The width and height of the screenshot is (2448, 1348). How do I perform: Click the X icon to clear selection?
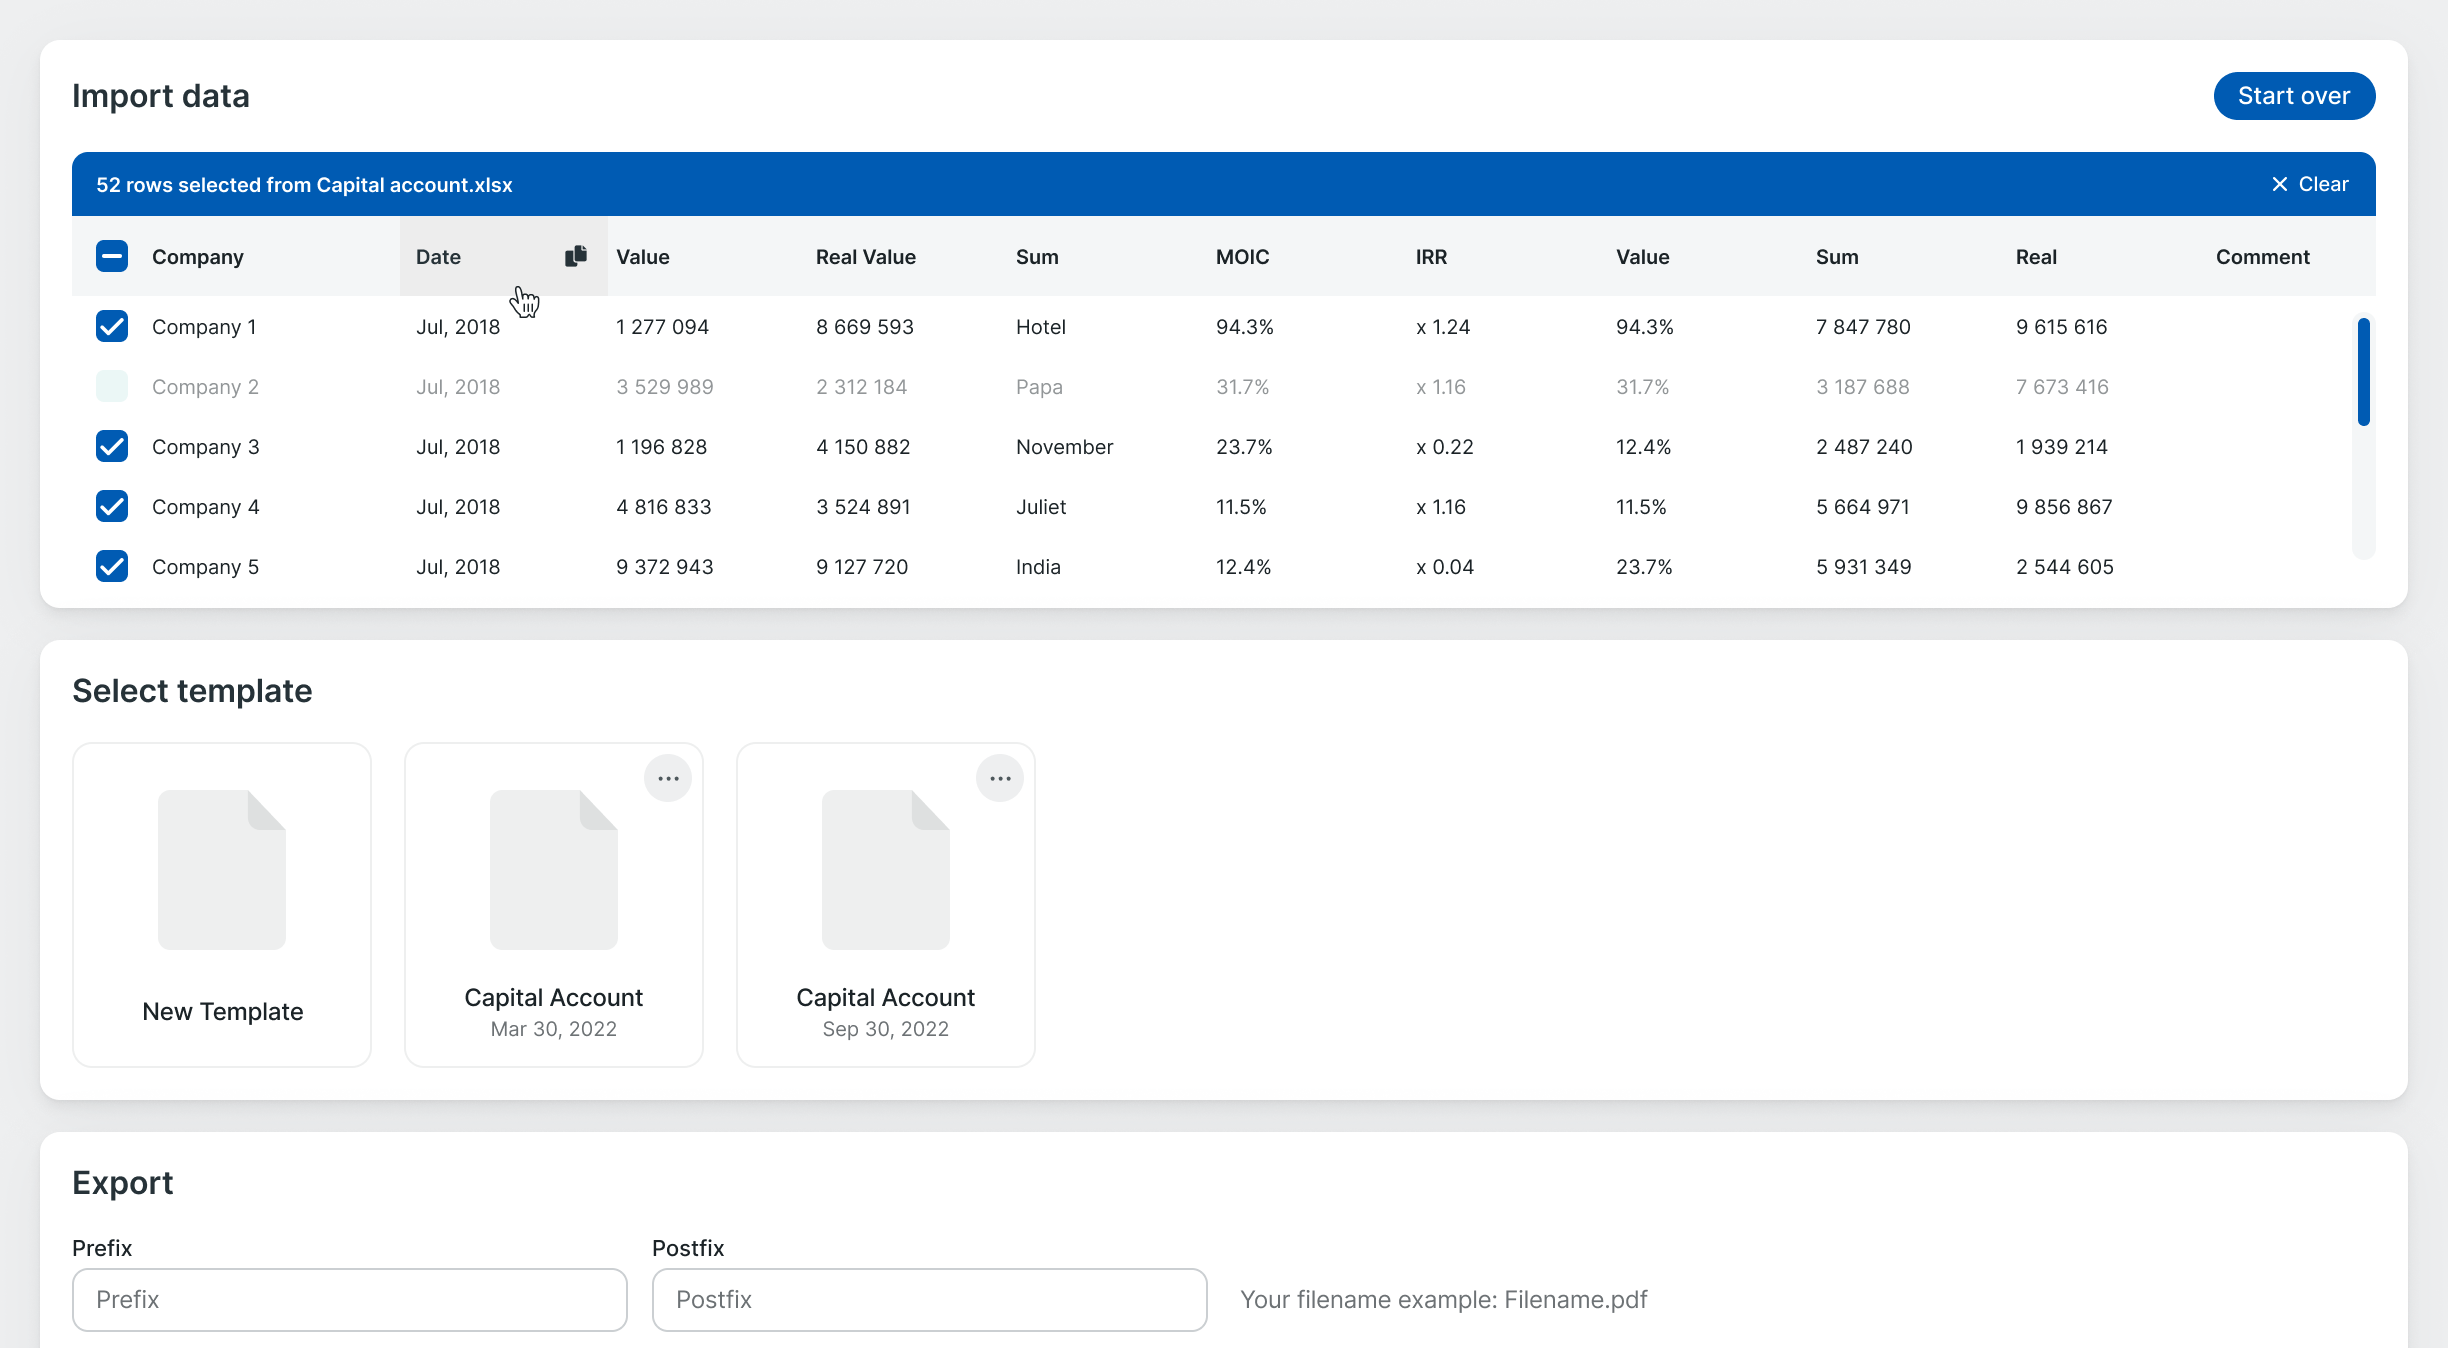click(2280, 184)
